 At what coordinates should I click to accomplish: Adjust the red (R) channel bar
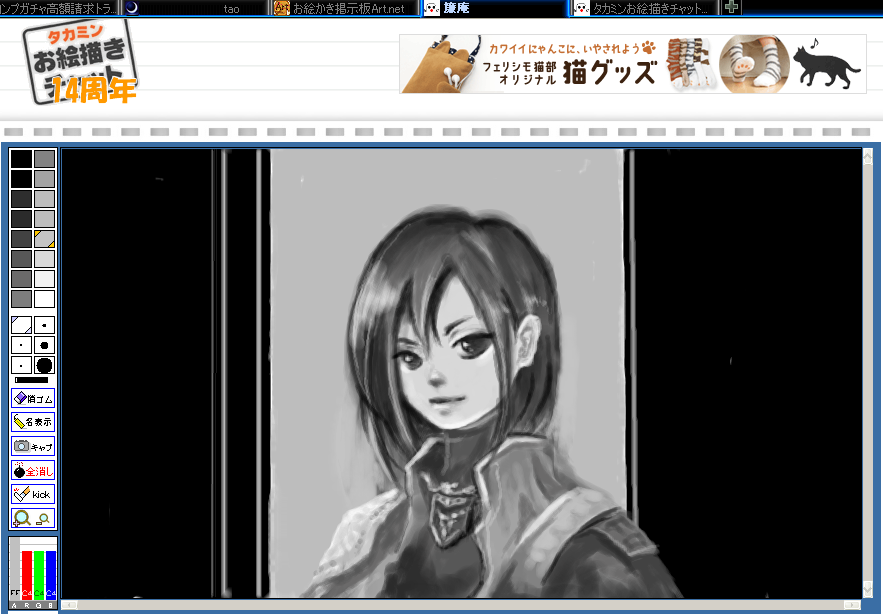coord(26,575)
